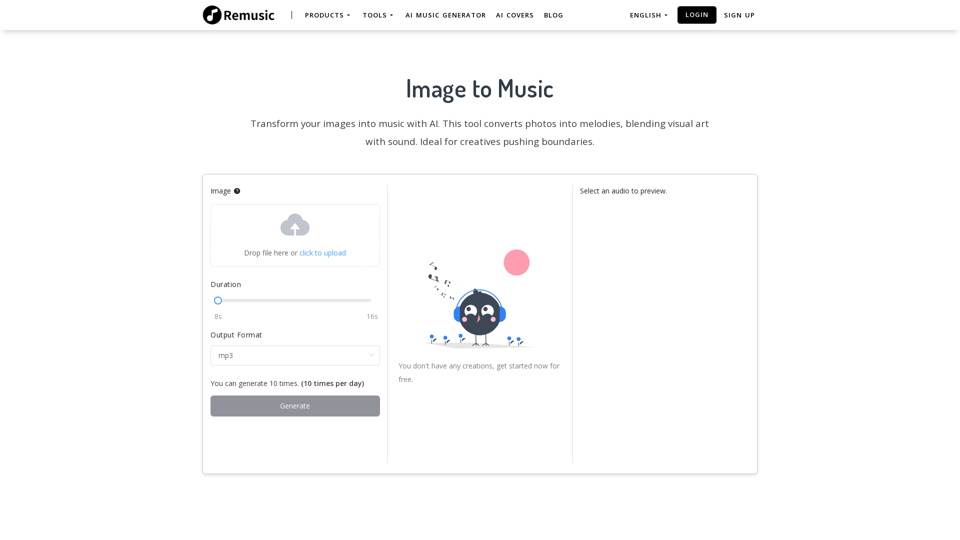Open the Tools dropdown menu
The image size is (960, 540).
[377, 15]
